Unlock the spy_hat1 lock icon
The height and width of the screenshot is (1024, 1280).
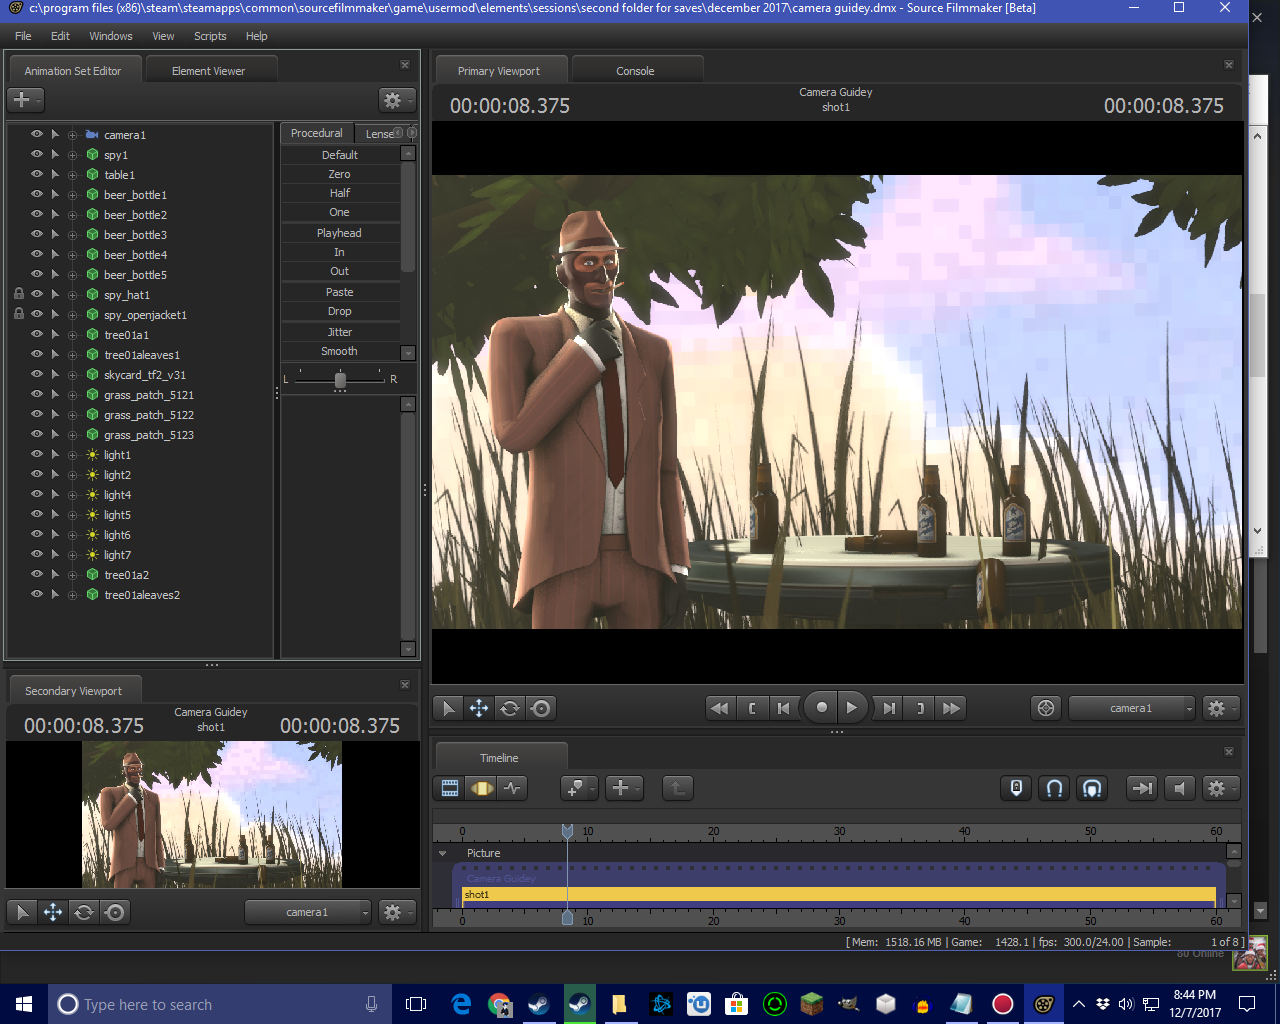click(x=18, y=294)
